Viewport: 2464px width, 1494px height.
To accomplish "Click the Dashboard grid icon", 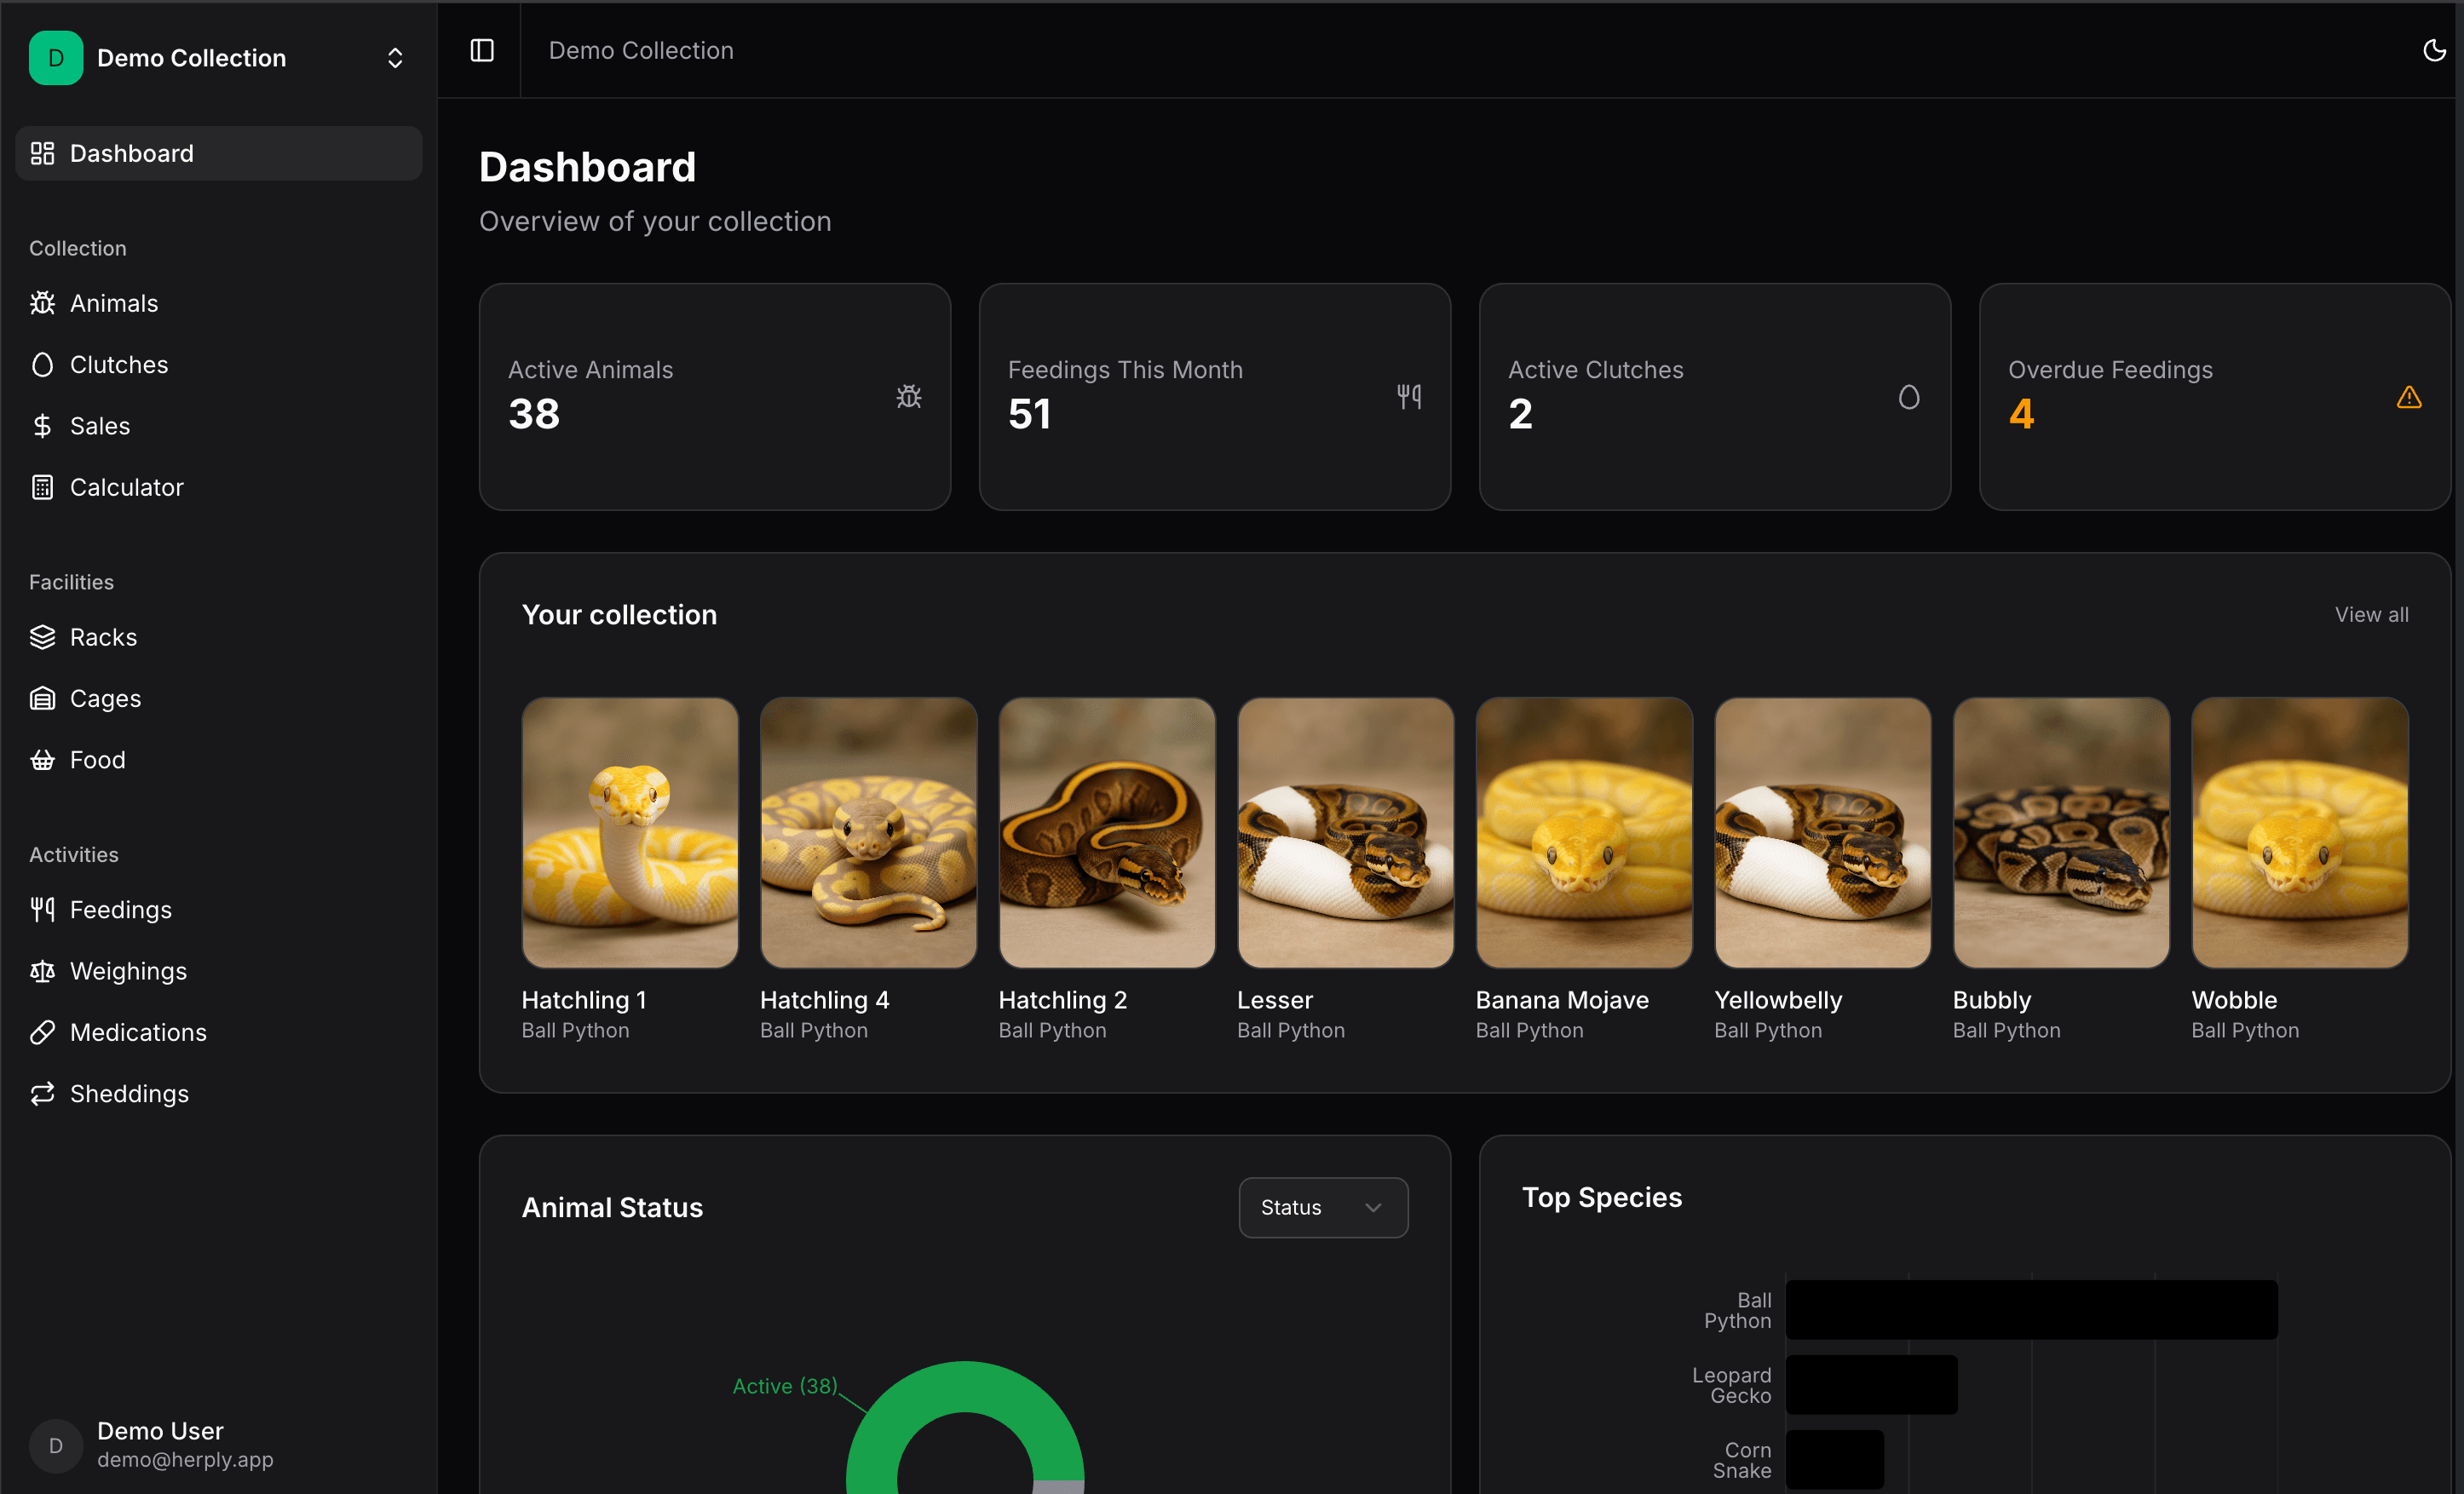I will click(42, 153).
